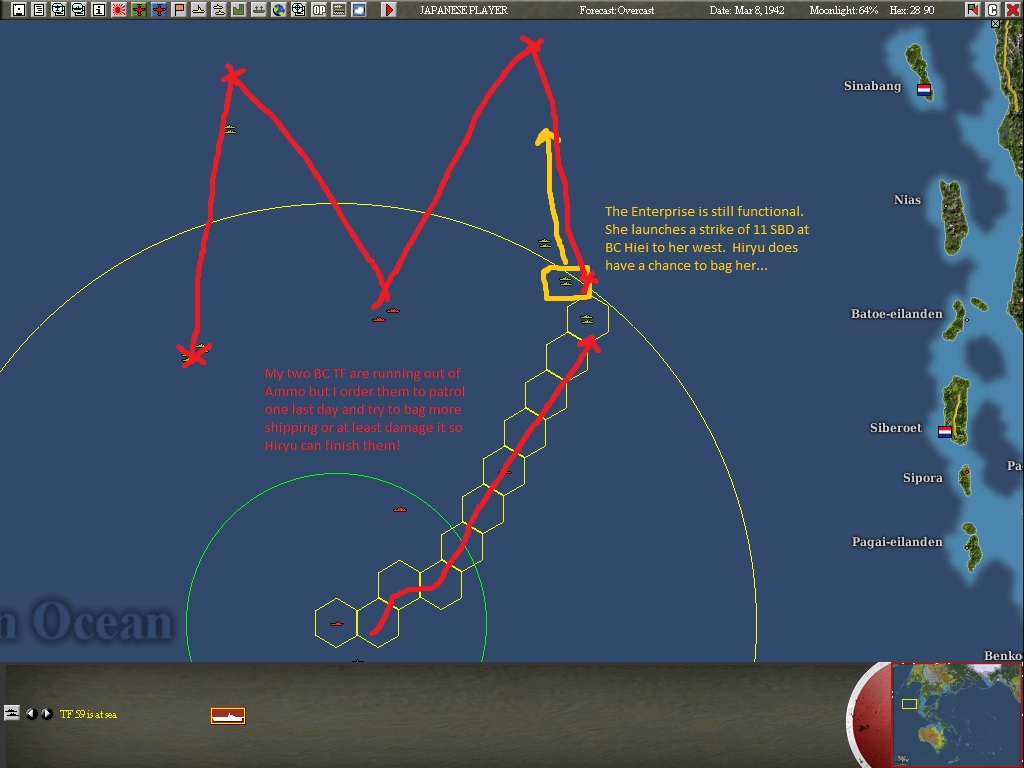
Task: Click the crosshair target toolbar icon
Action: pos(298,10)
